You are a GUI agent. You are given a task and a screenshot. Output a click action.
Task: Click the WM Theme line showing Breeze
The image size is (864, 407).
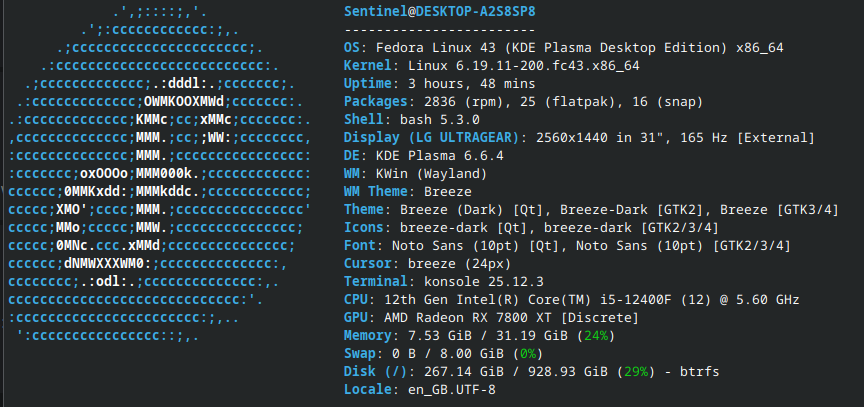coord(408,192)
